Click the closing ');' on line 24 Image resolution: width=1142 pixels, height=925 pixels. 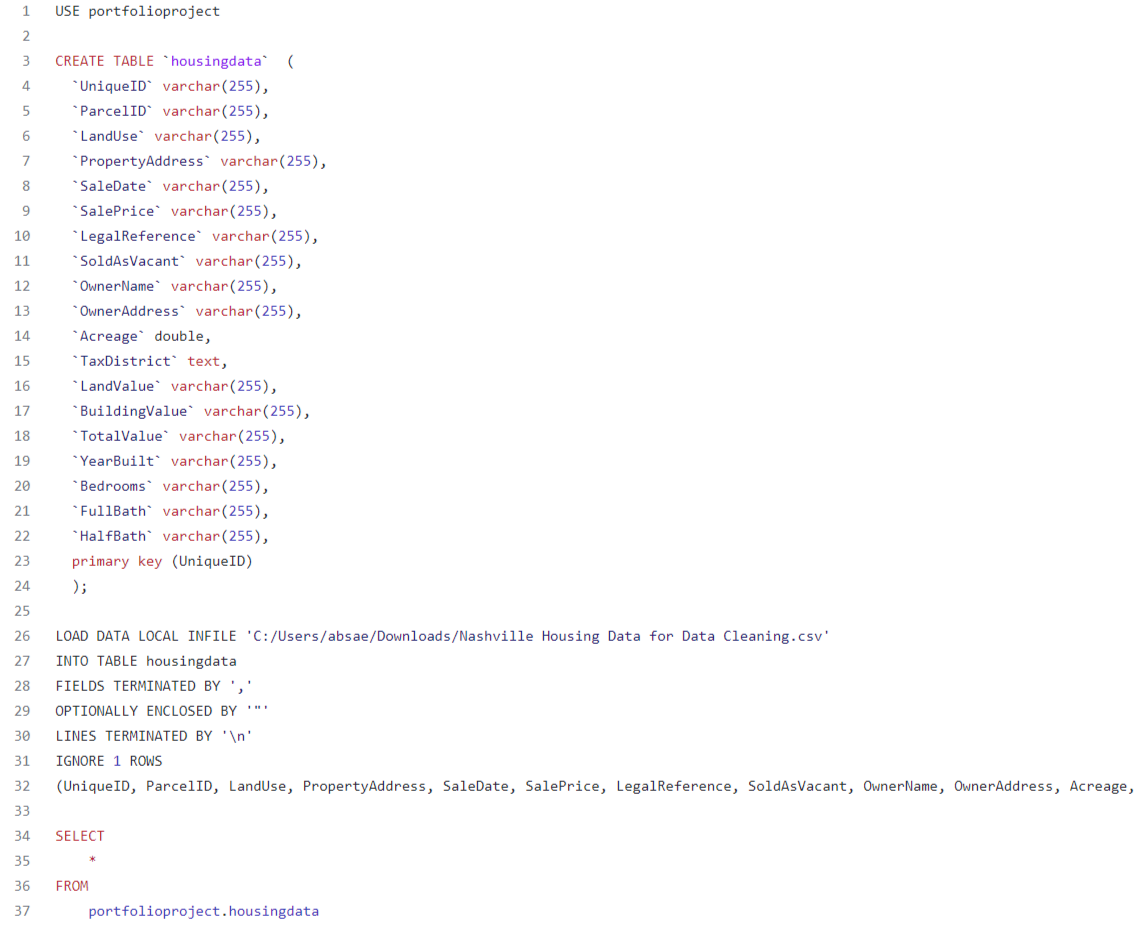click(80, 586)
